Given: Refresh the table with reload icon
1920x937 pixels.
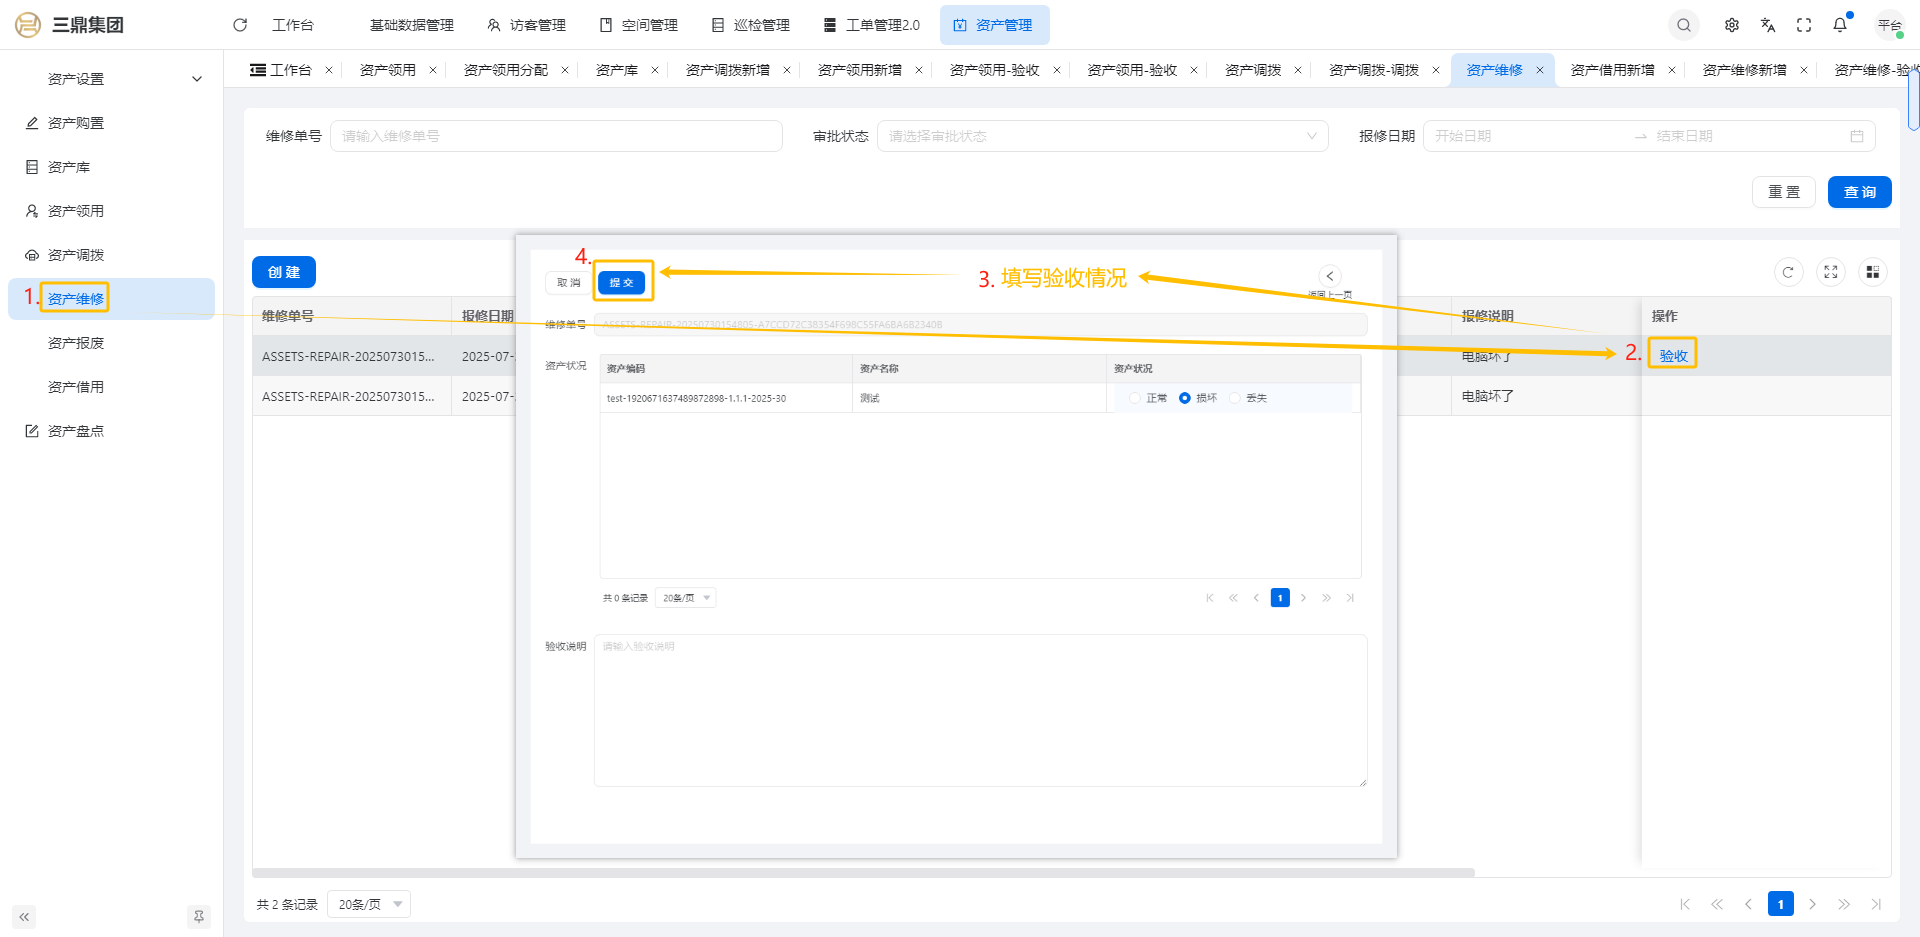Looking at the screenshot, I should click(1788, 272).
